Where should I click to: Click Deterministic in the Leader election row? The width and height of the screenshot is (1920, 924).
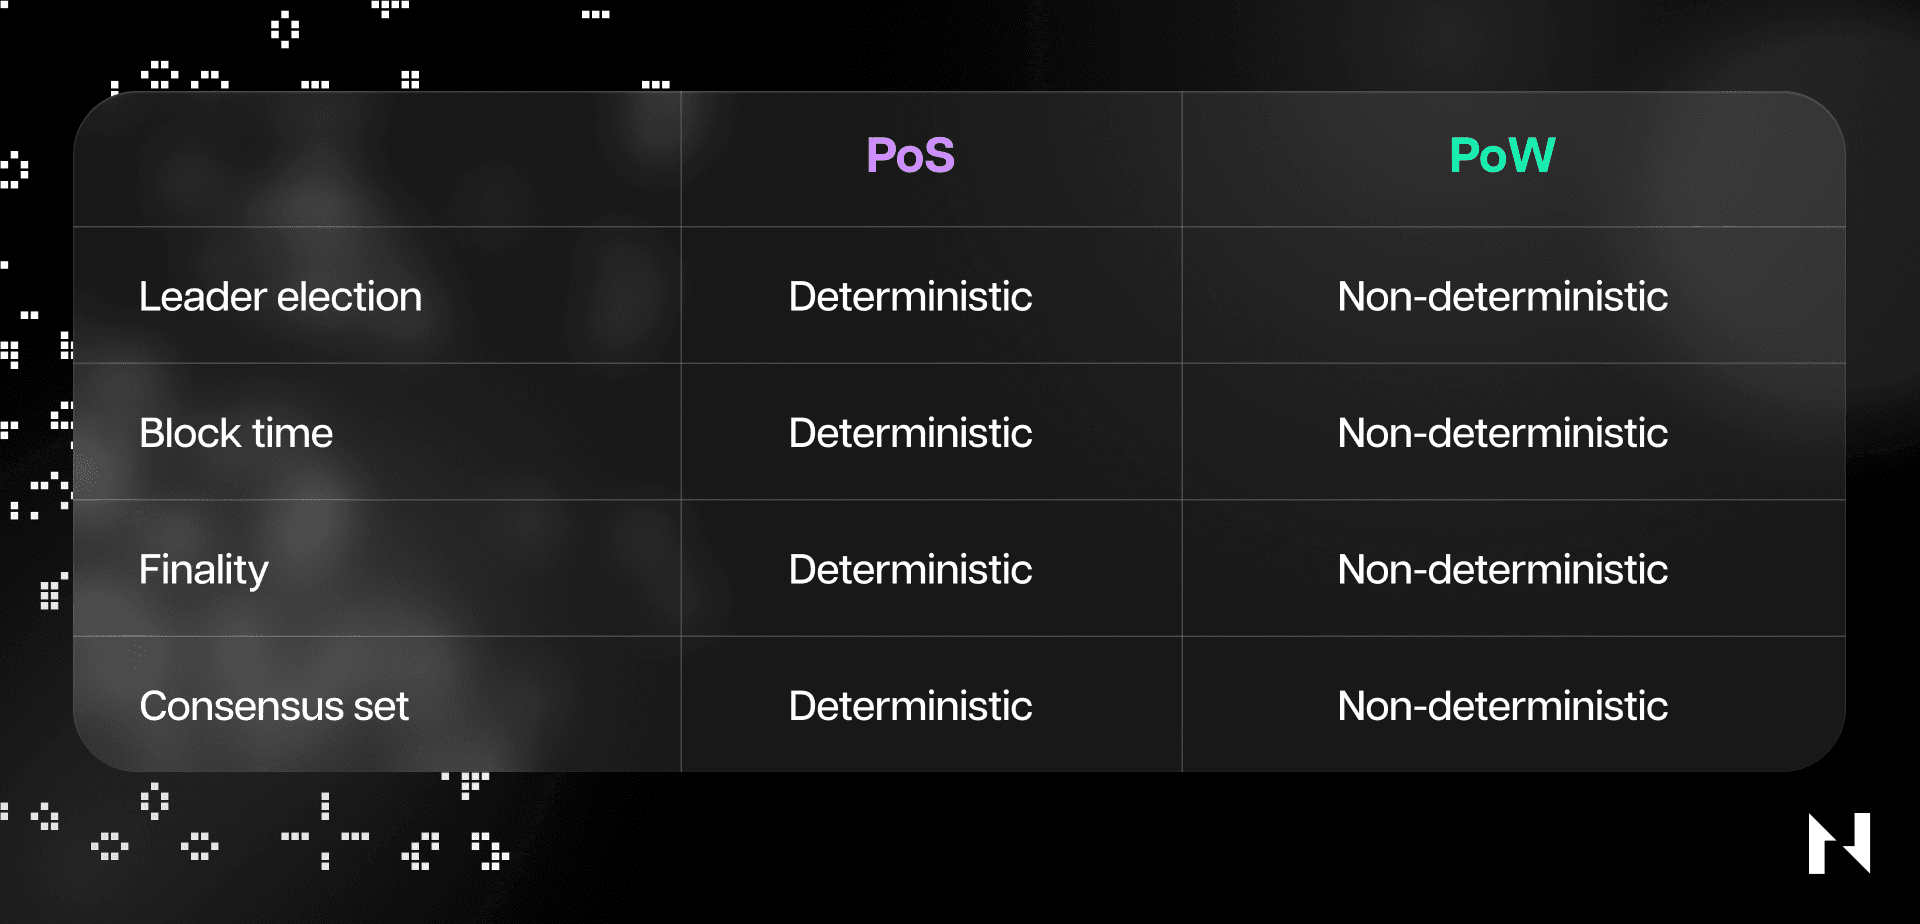point(910,297)
